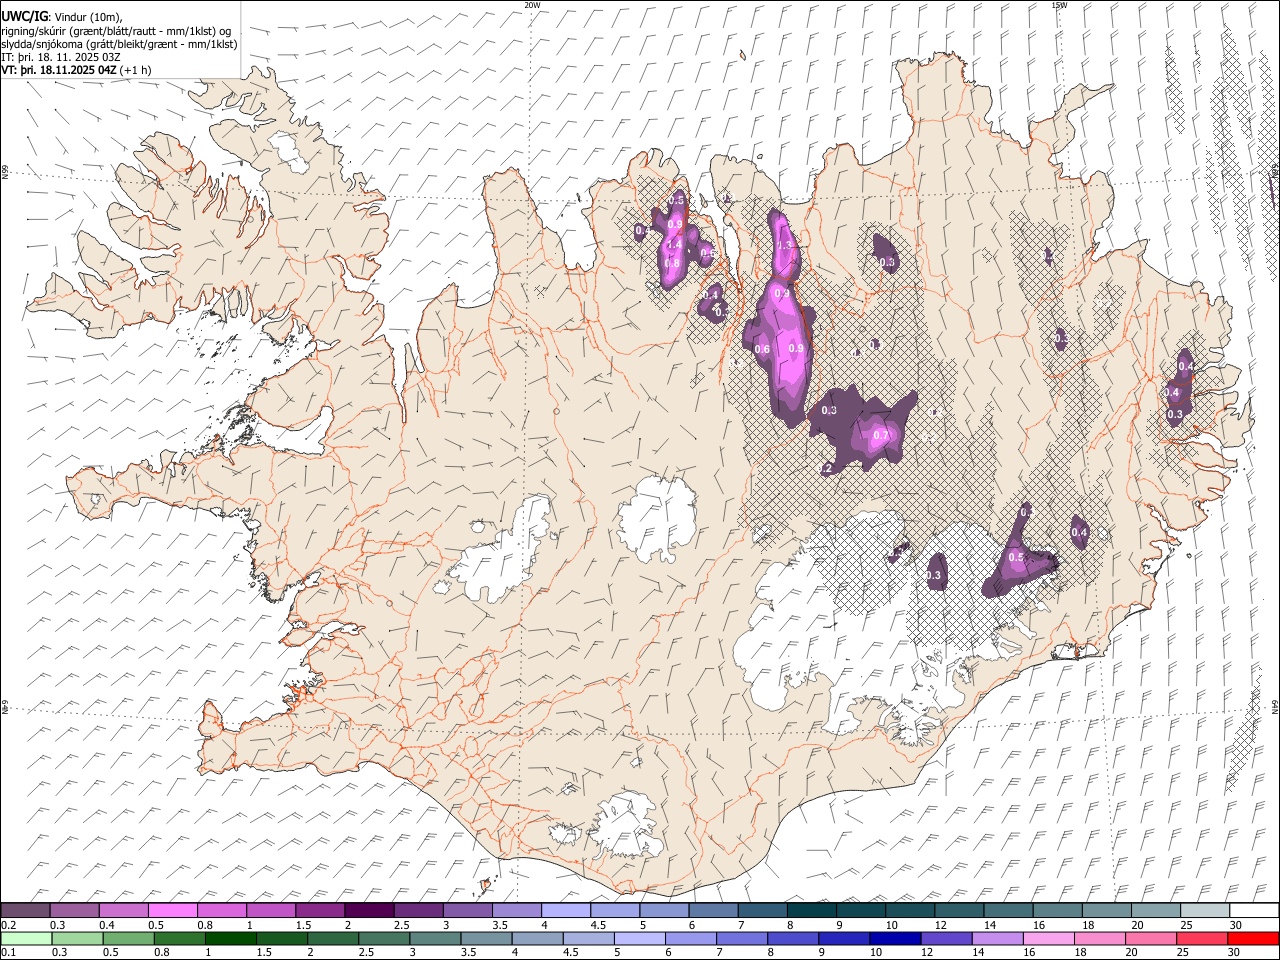Click the 15W longitude label
This screenshot has width=1280, height=960.
coord(1059,5)
